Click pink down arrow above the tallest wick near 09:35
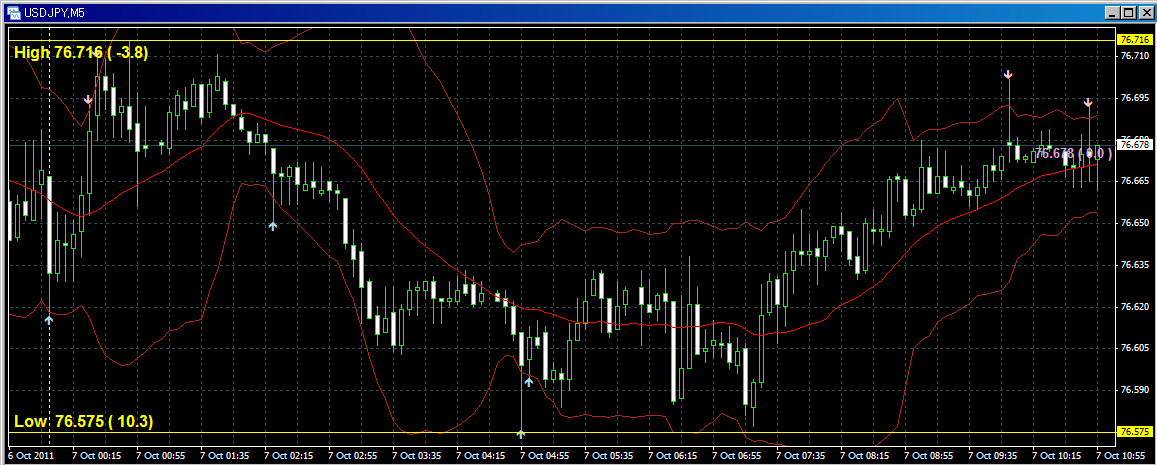Viewport: 1157px width, 465px height. click(x=1008, y=75)
